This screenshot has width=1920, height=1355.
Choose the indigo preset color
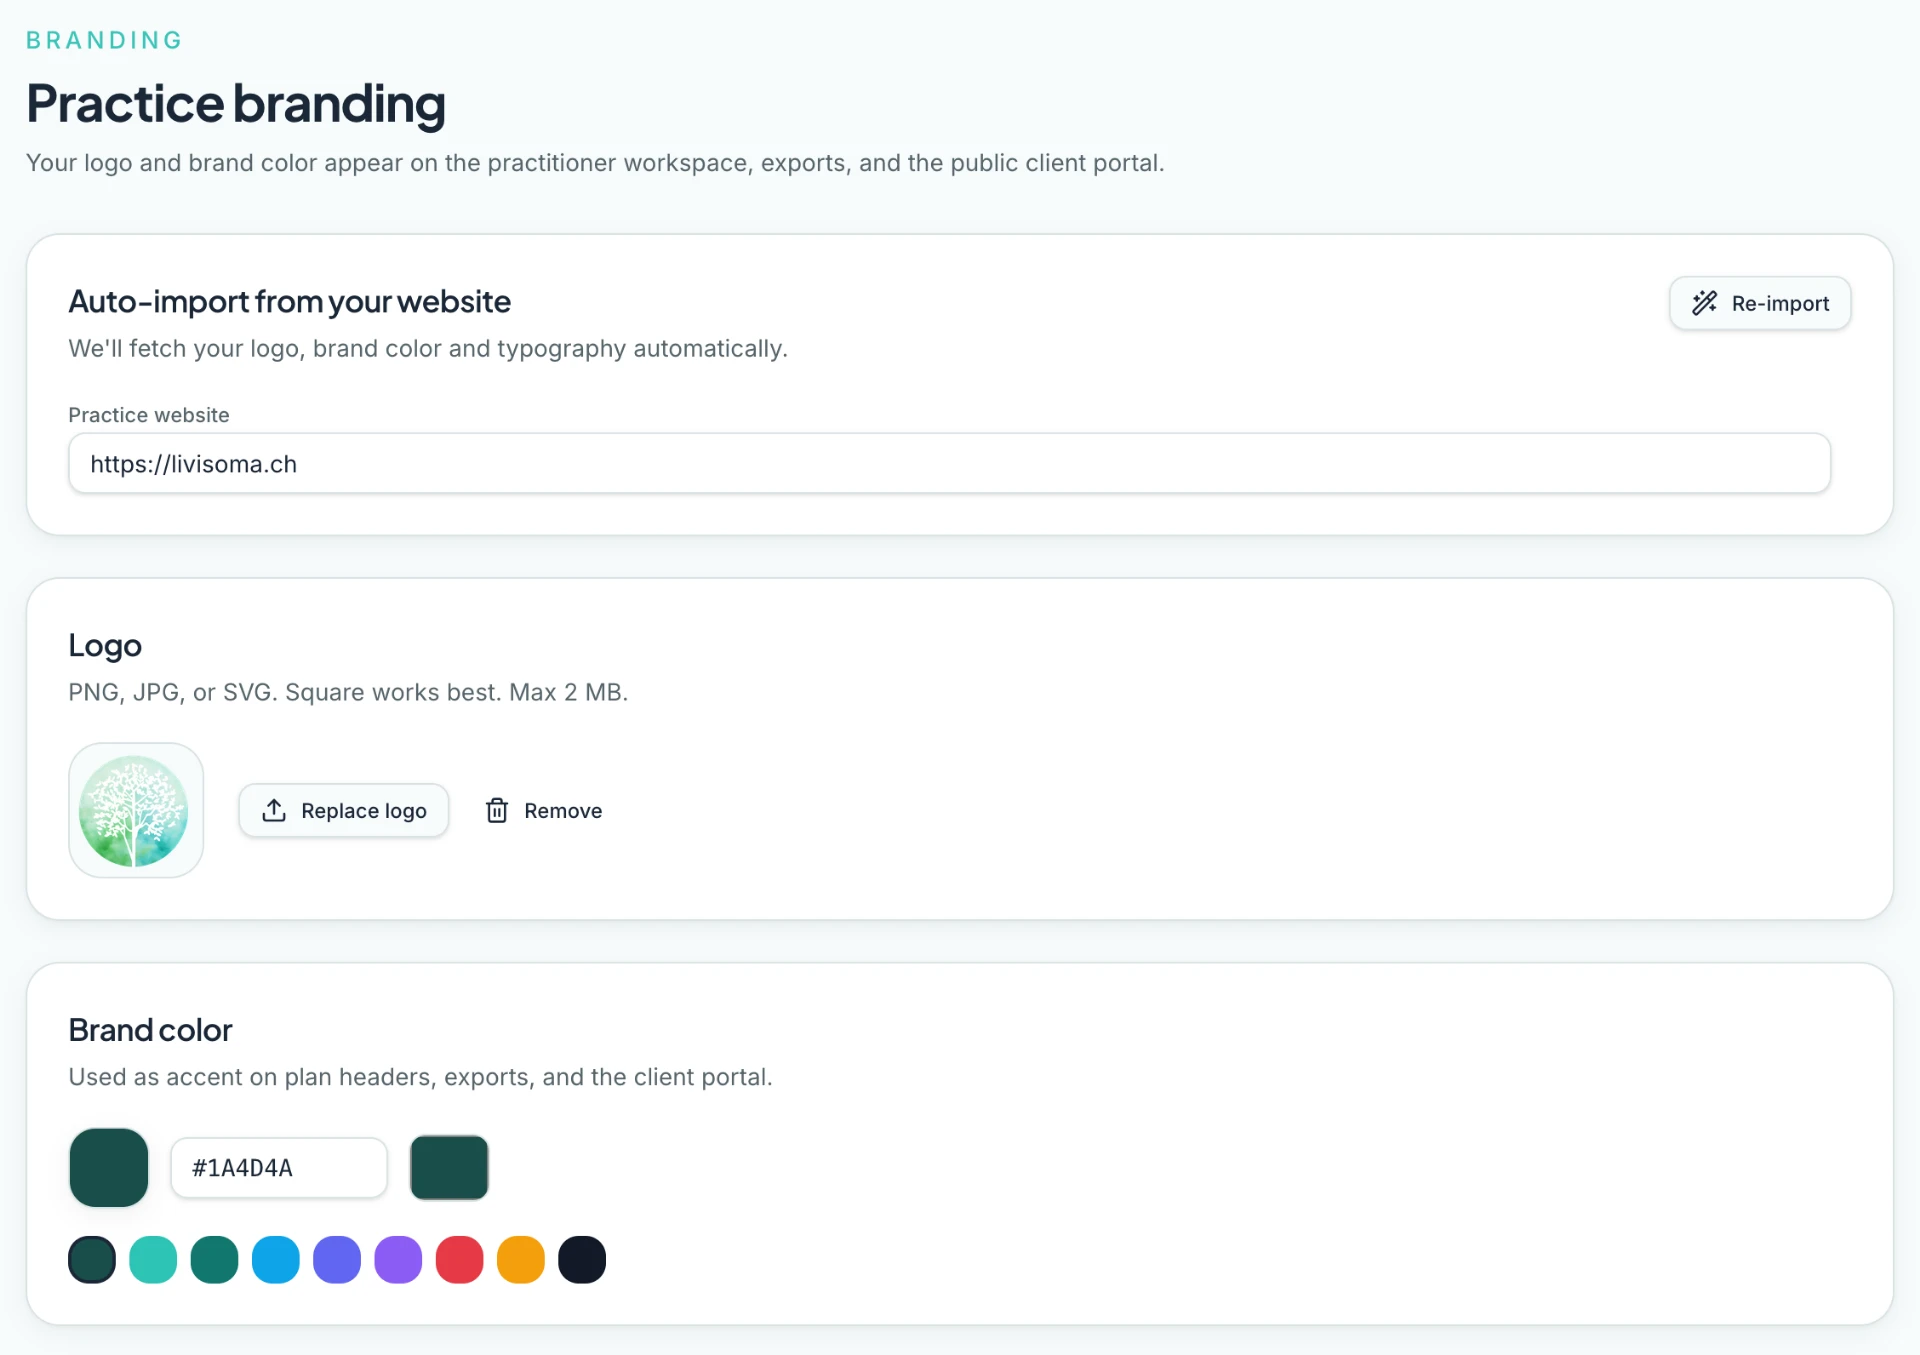click(337, 1259)
